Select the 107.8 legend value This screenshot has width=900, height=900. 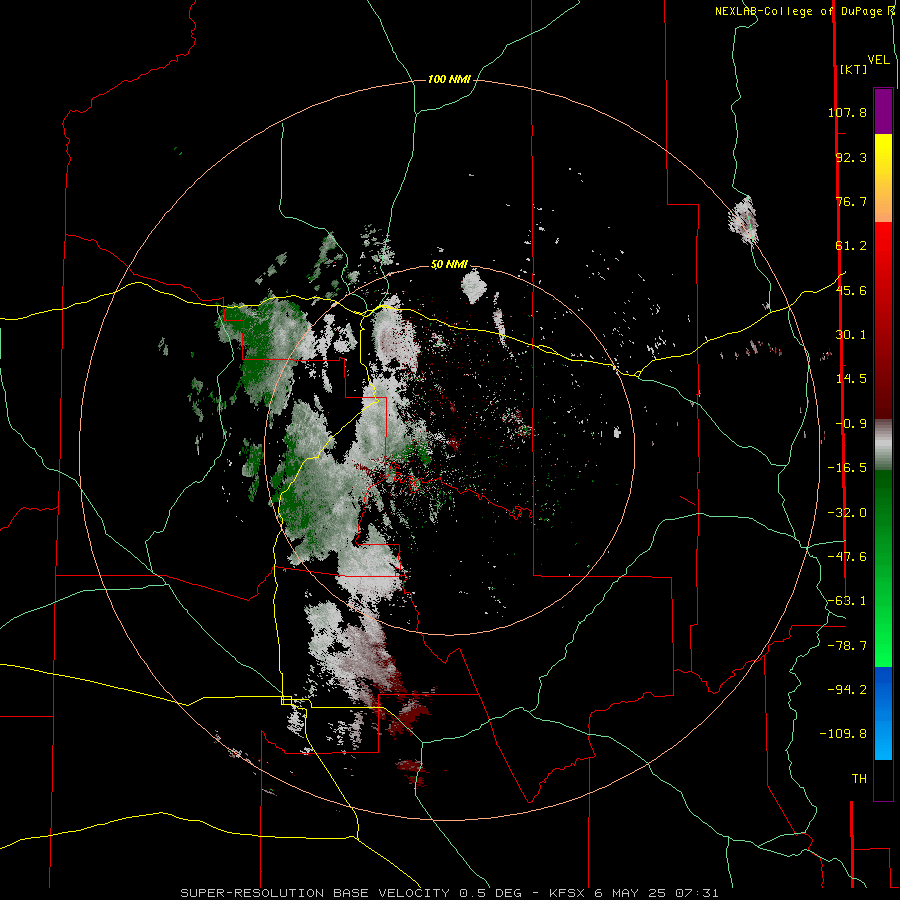coord(847,112)
